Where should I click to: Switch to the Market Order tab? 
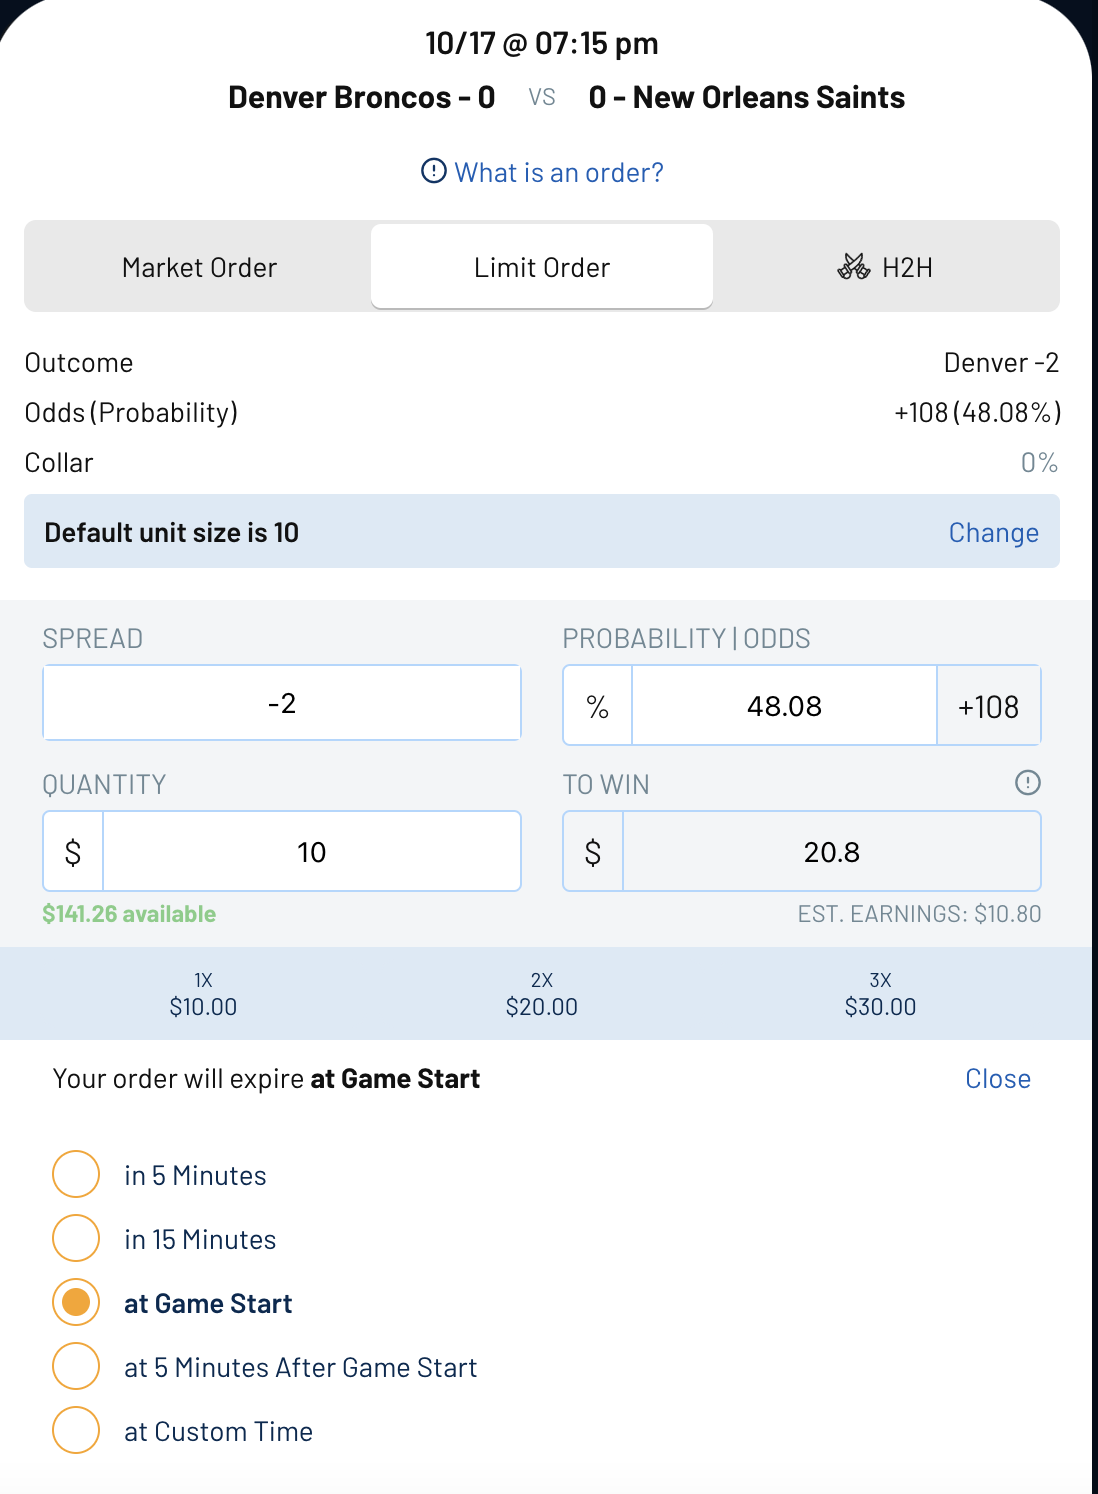coord(198,267)
